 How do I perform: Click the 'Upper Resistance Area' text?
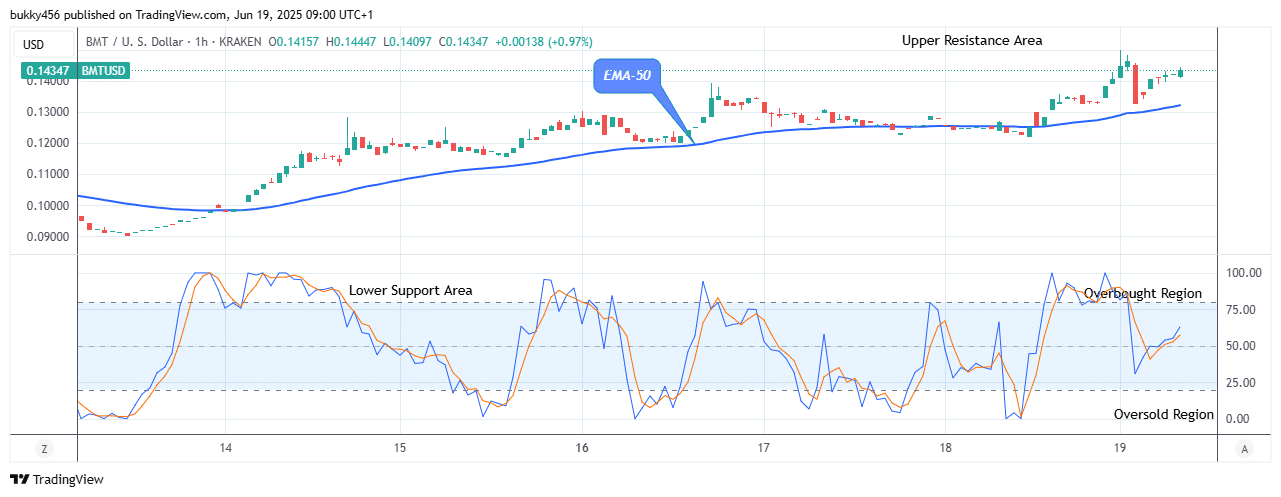[x=972, y=41]
